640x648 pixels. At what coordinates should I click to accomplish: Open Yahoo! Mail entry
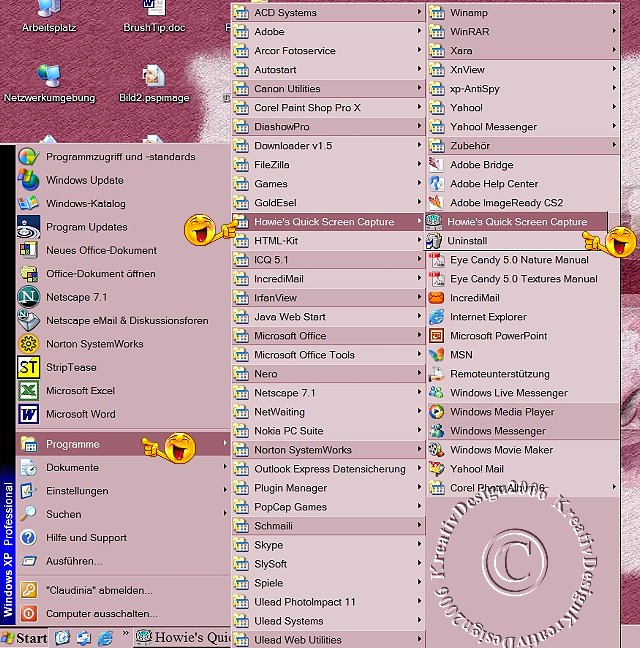[x=523, y=469]
